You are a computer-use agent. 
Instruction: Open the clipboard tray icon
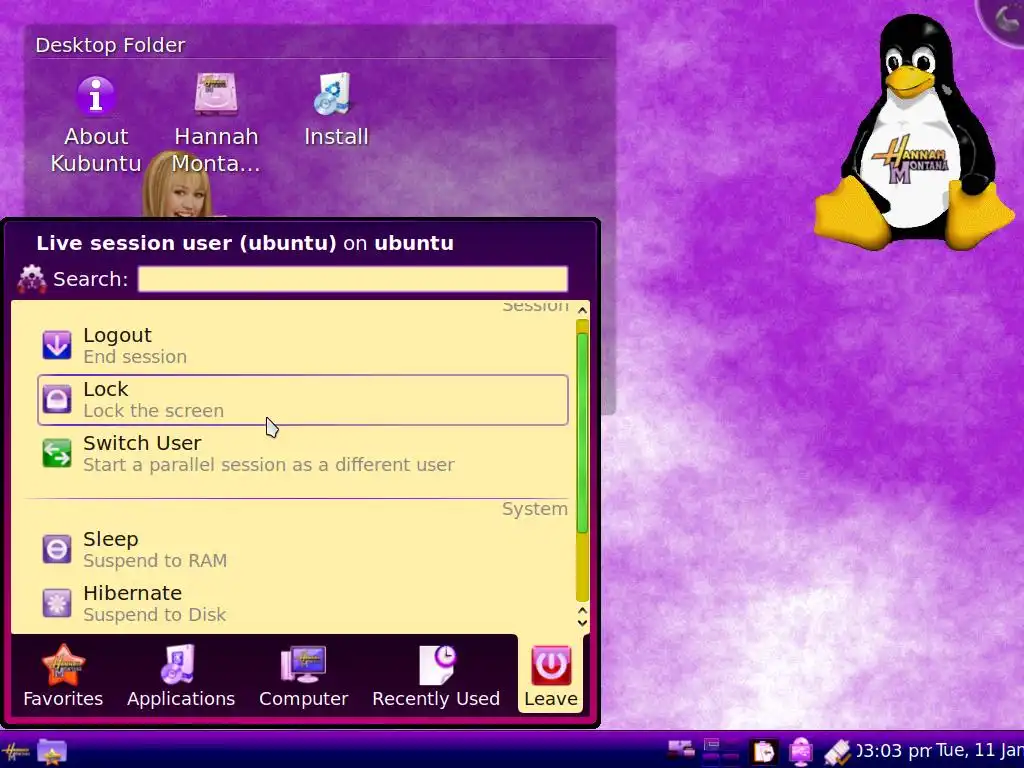click(x=763, y=752)
